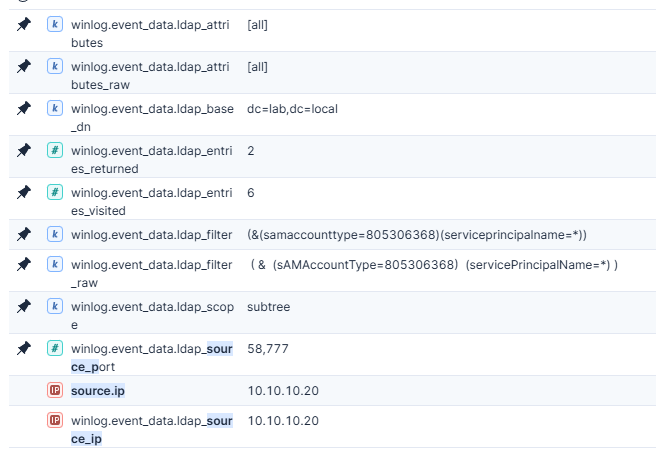Select field name winlog.event_data.ldap_scope

click(x=152, y=315)
